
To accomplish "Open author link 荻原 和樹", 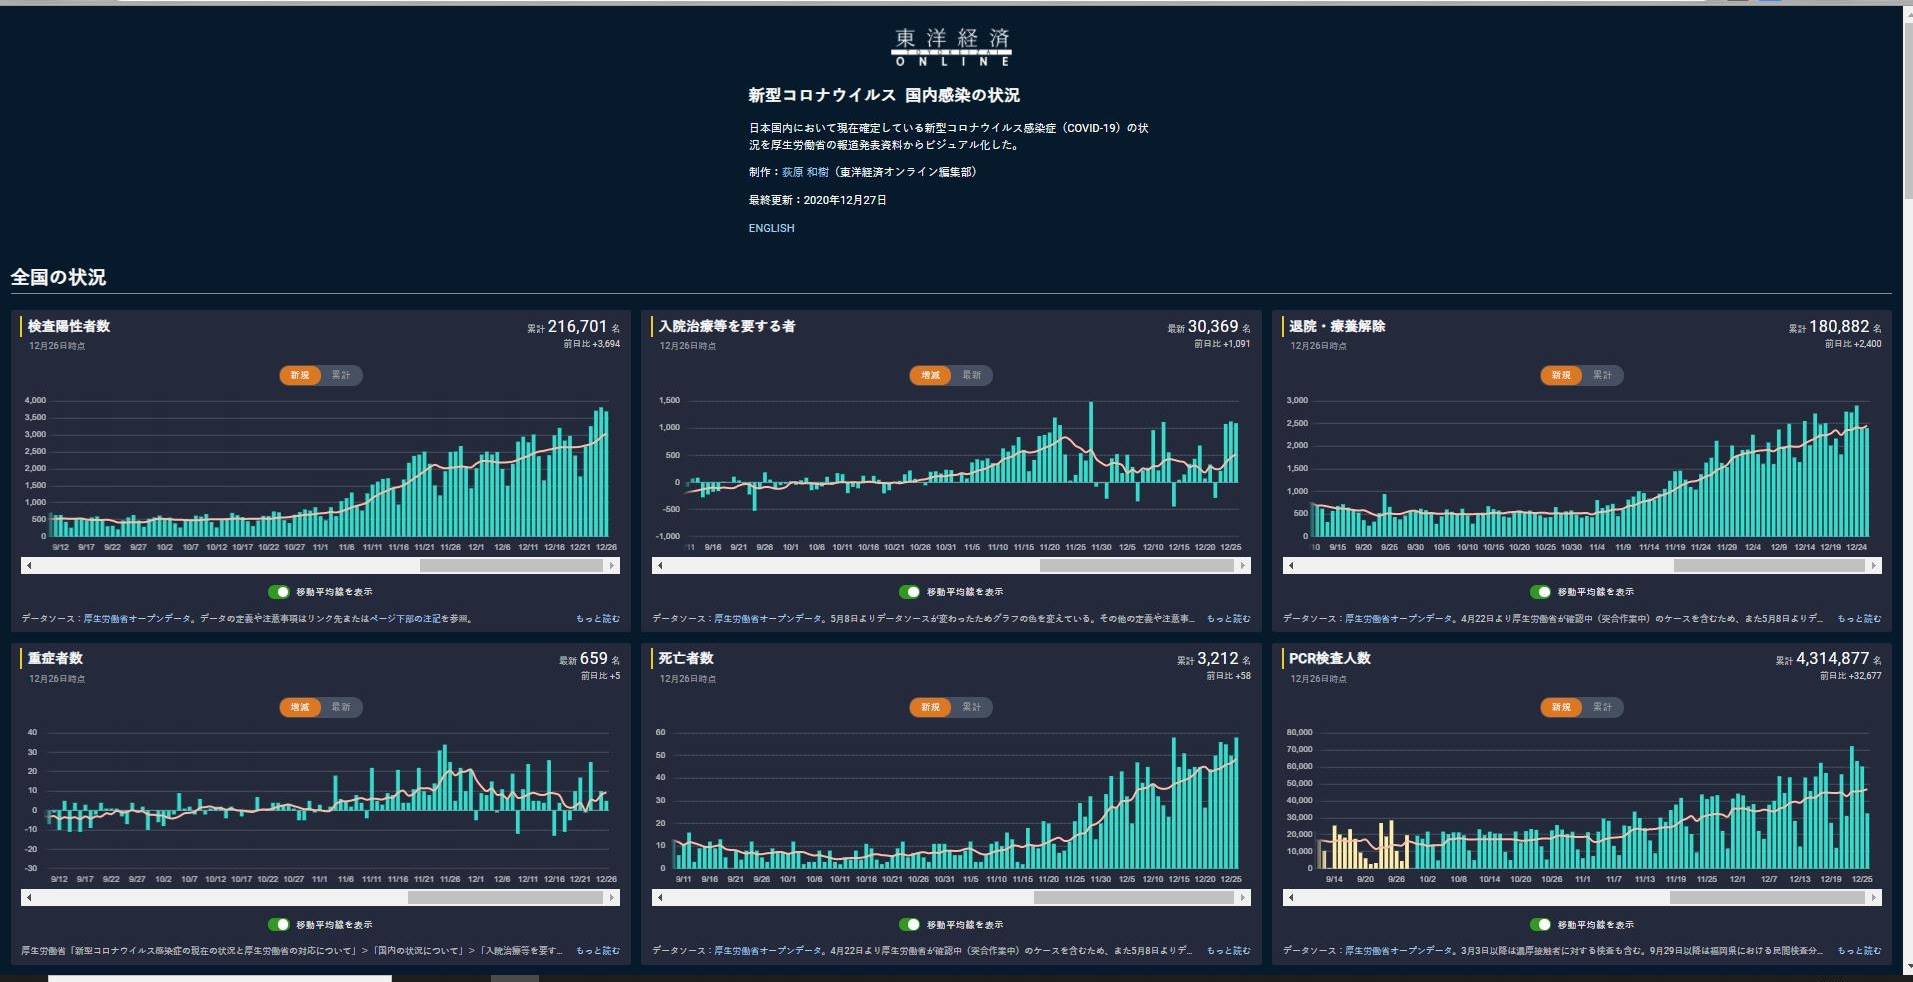I will (805, 172).
